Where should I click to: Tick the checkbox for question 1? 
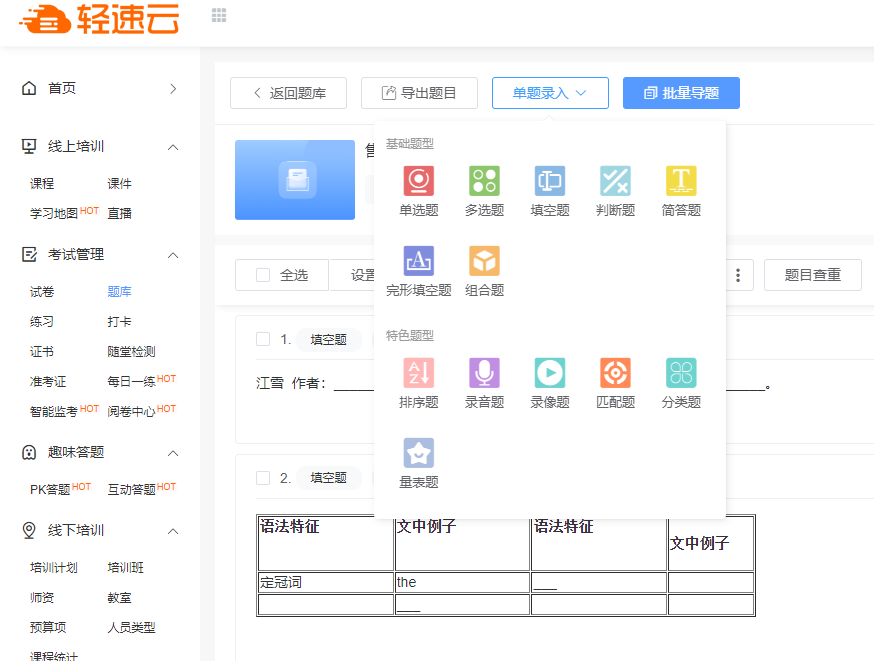[263, 339]
